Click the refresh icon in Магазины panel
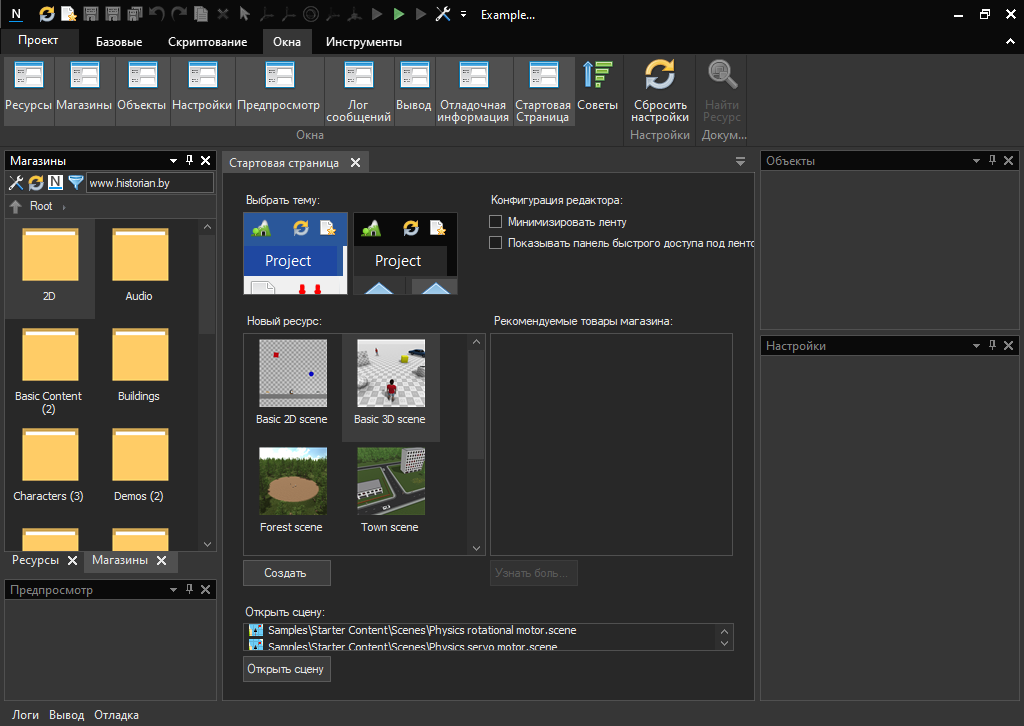This screenshot has height=726, width=1024. click(x=36, y=183)
